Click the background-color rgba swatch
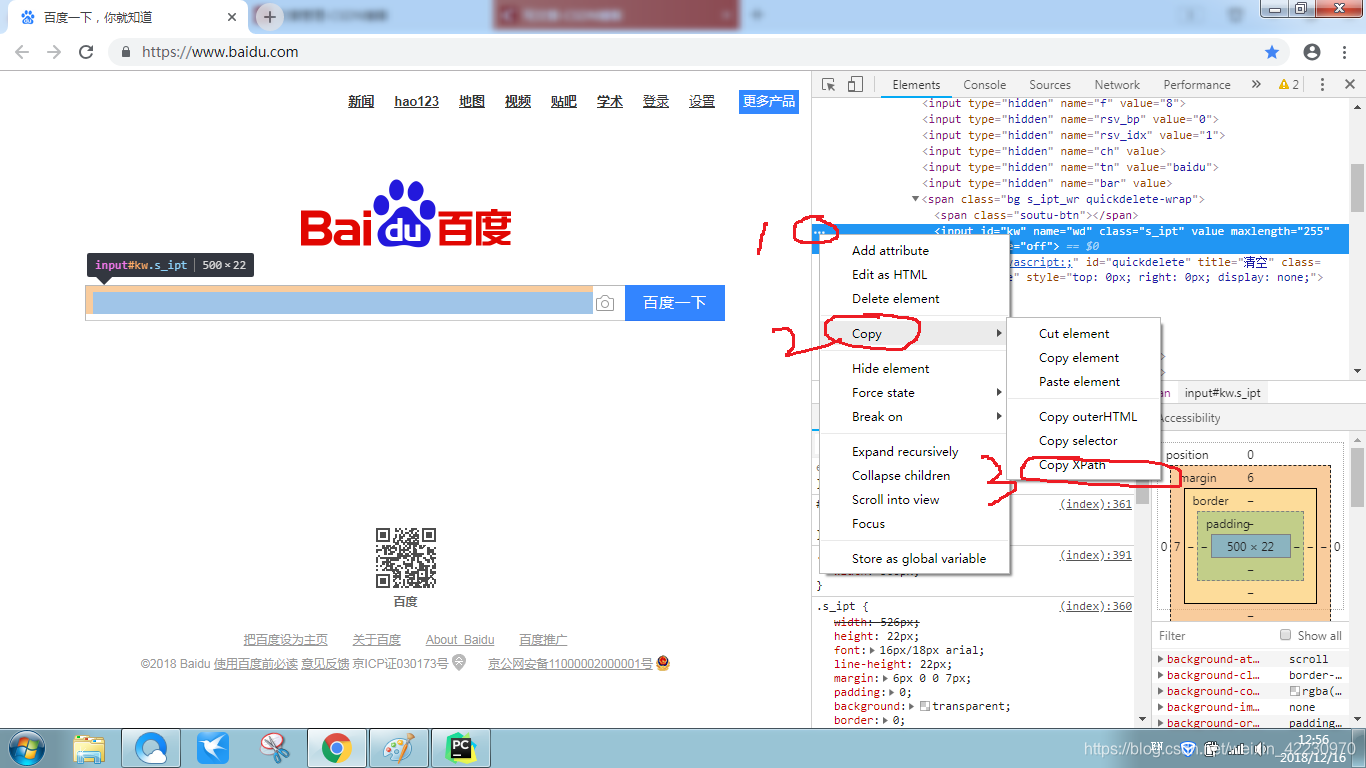 point(1295,691)
